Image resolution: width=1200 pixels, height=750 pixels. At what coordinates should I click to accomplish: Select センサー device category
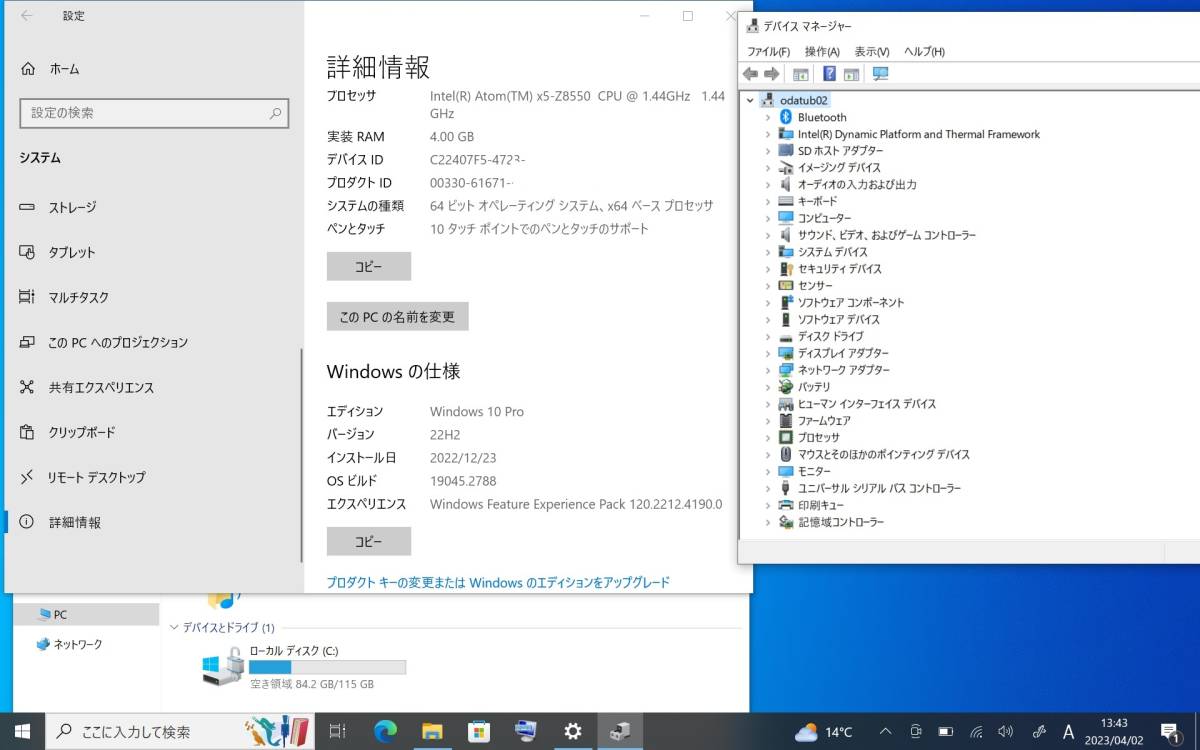[x=815, y=286]
